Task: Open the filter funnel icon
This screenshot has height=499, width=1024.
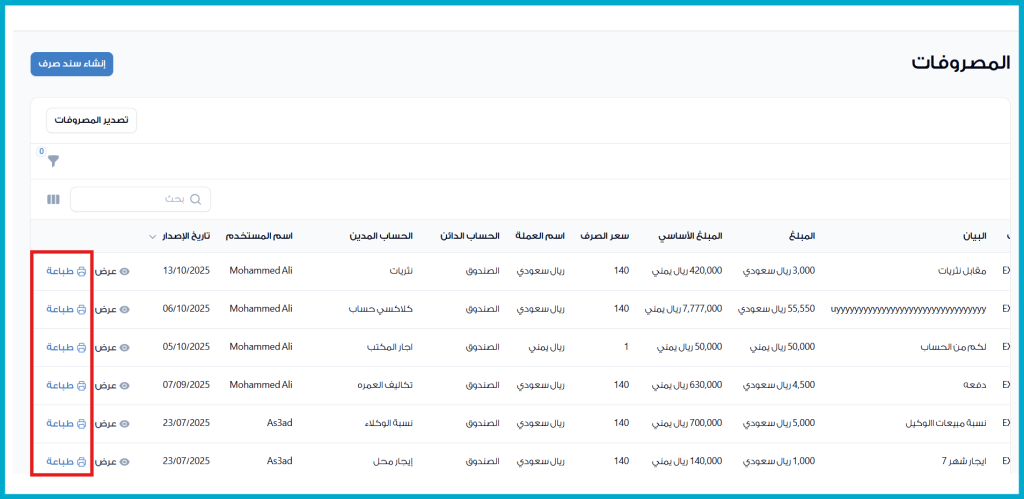Action: click(x=54, y=161)
